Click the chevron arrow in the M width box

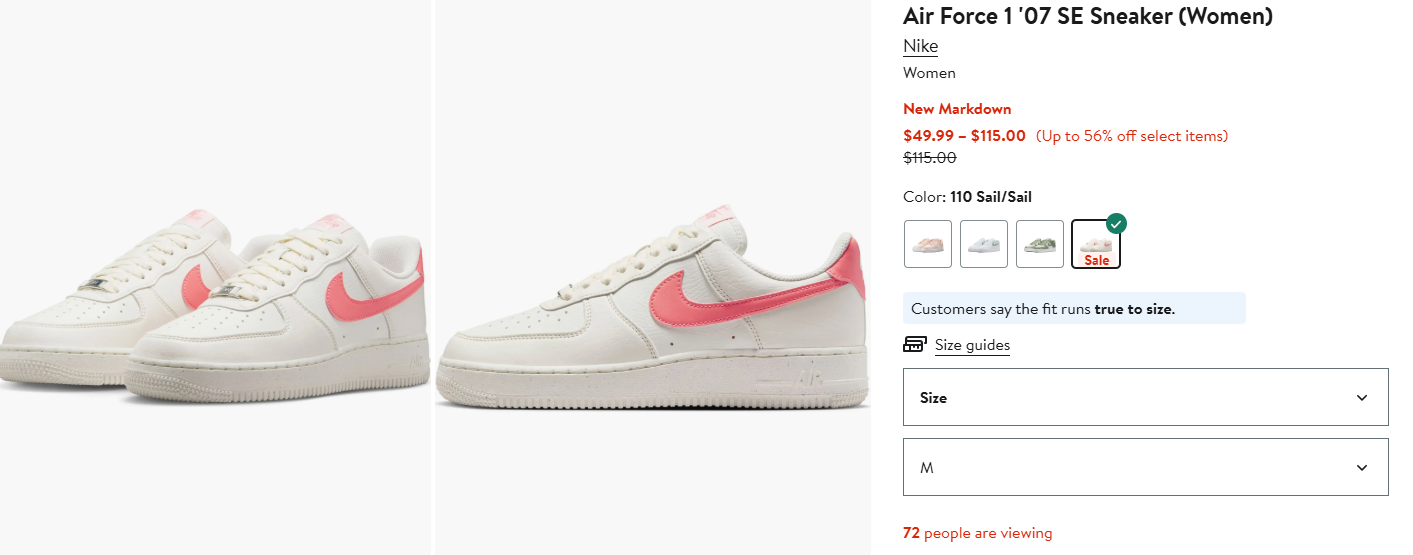(1361, 468)
